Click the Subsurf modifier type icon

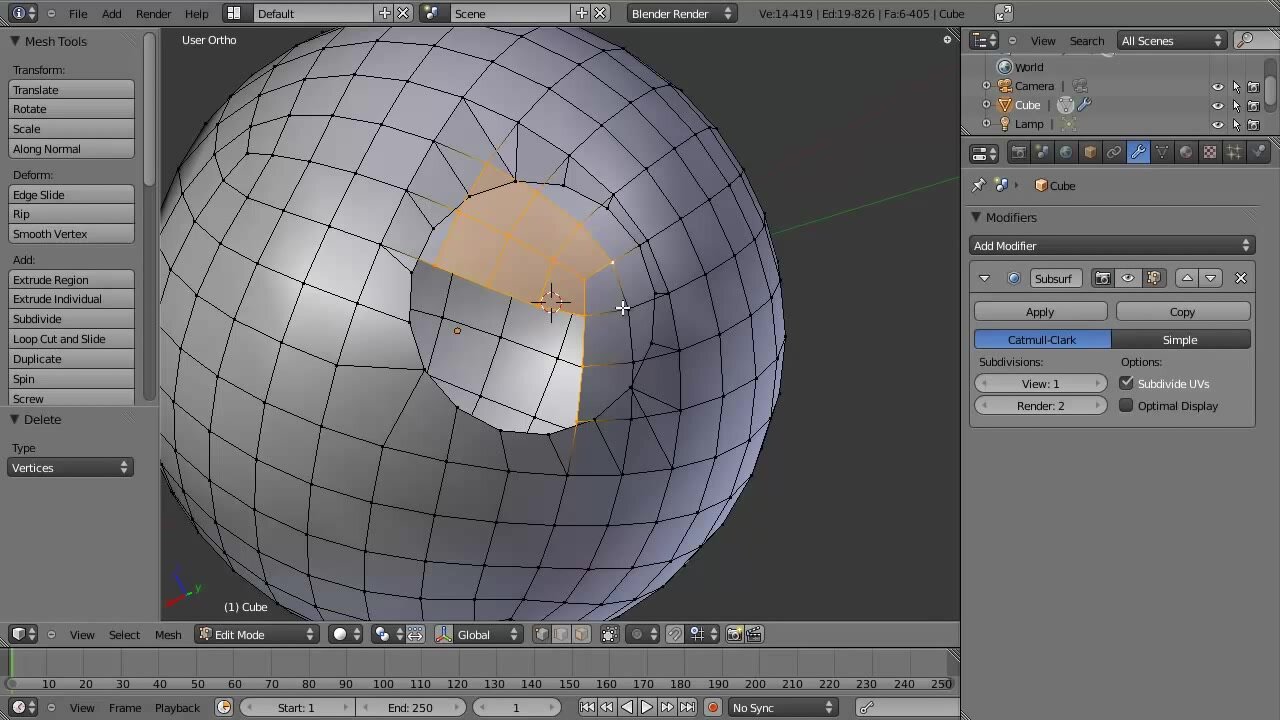[x=1014, y=278]
